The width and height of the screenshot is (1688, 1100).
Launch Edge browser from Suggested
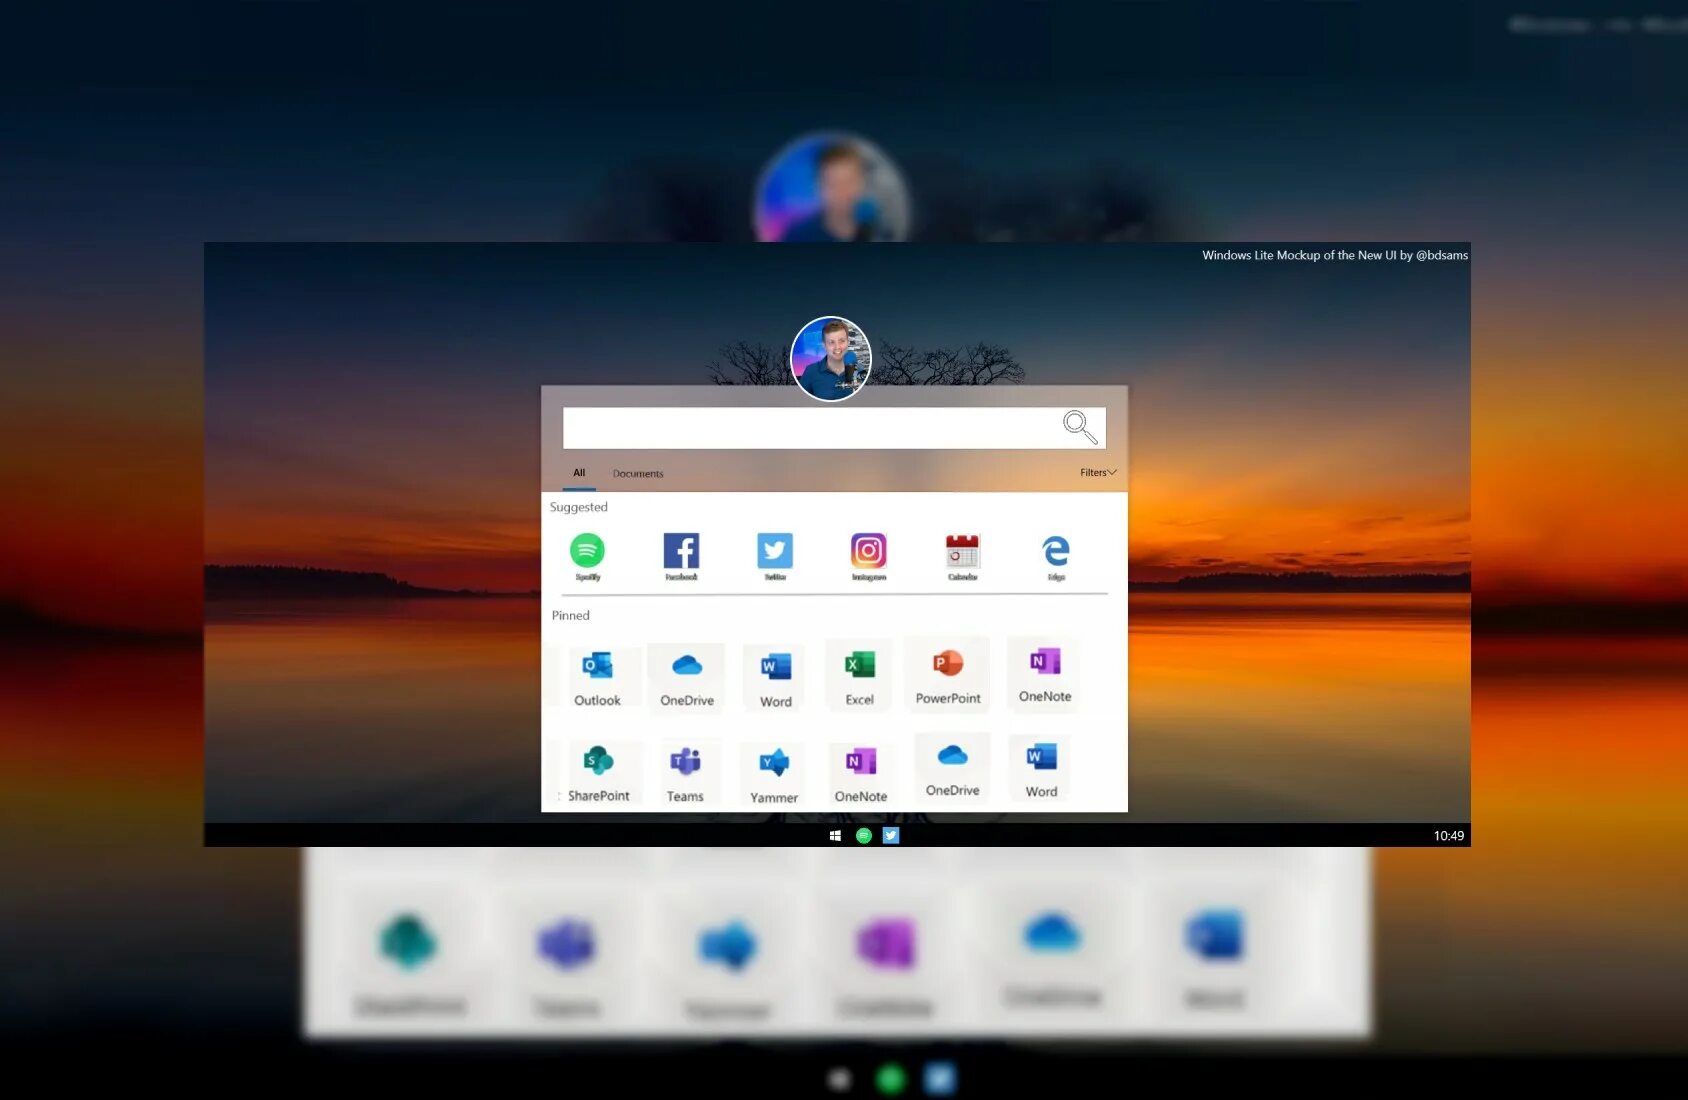point(1056,555)
